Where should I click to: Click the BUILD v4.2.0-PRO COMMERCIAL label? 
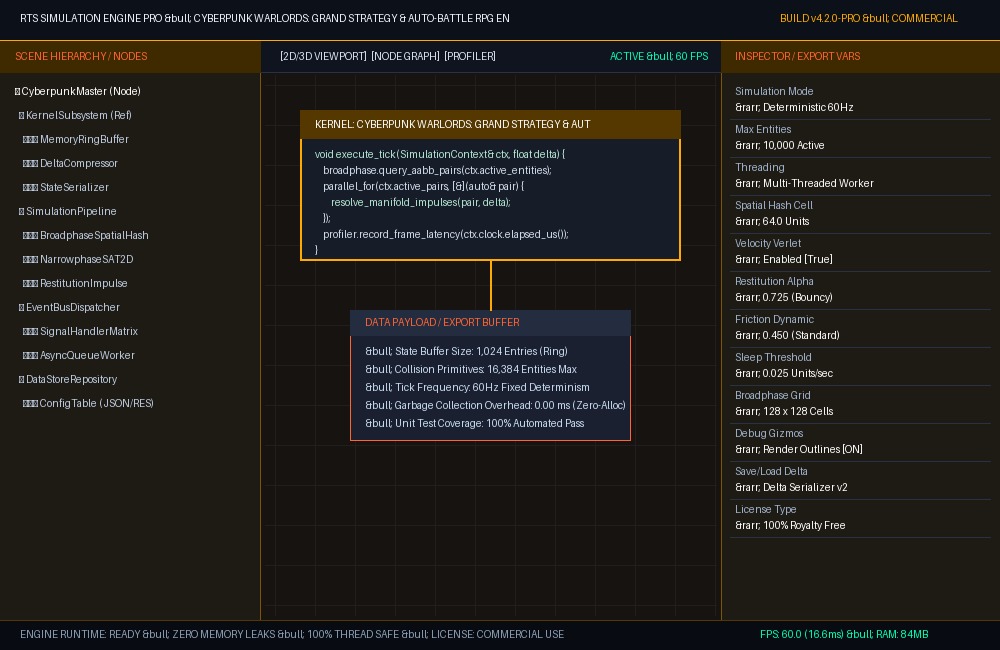coord(869,18)
